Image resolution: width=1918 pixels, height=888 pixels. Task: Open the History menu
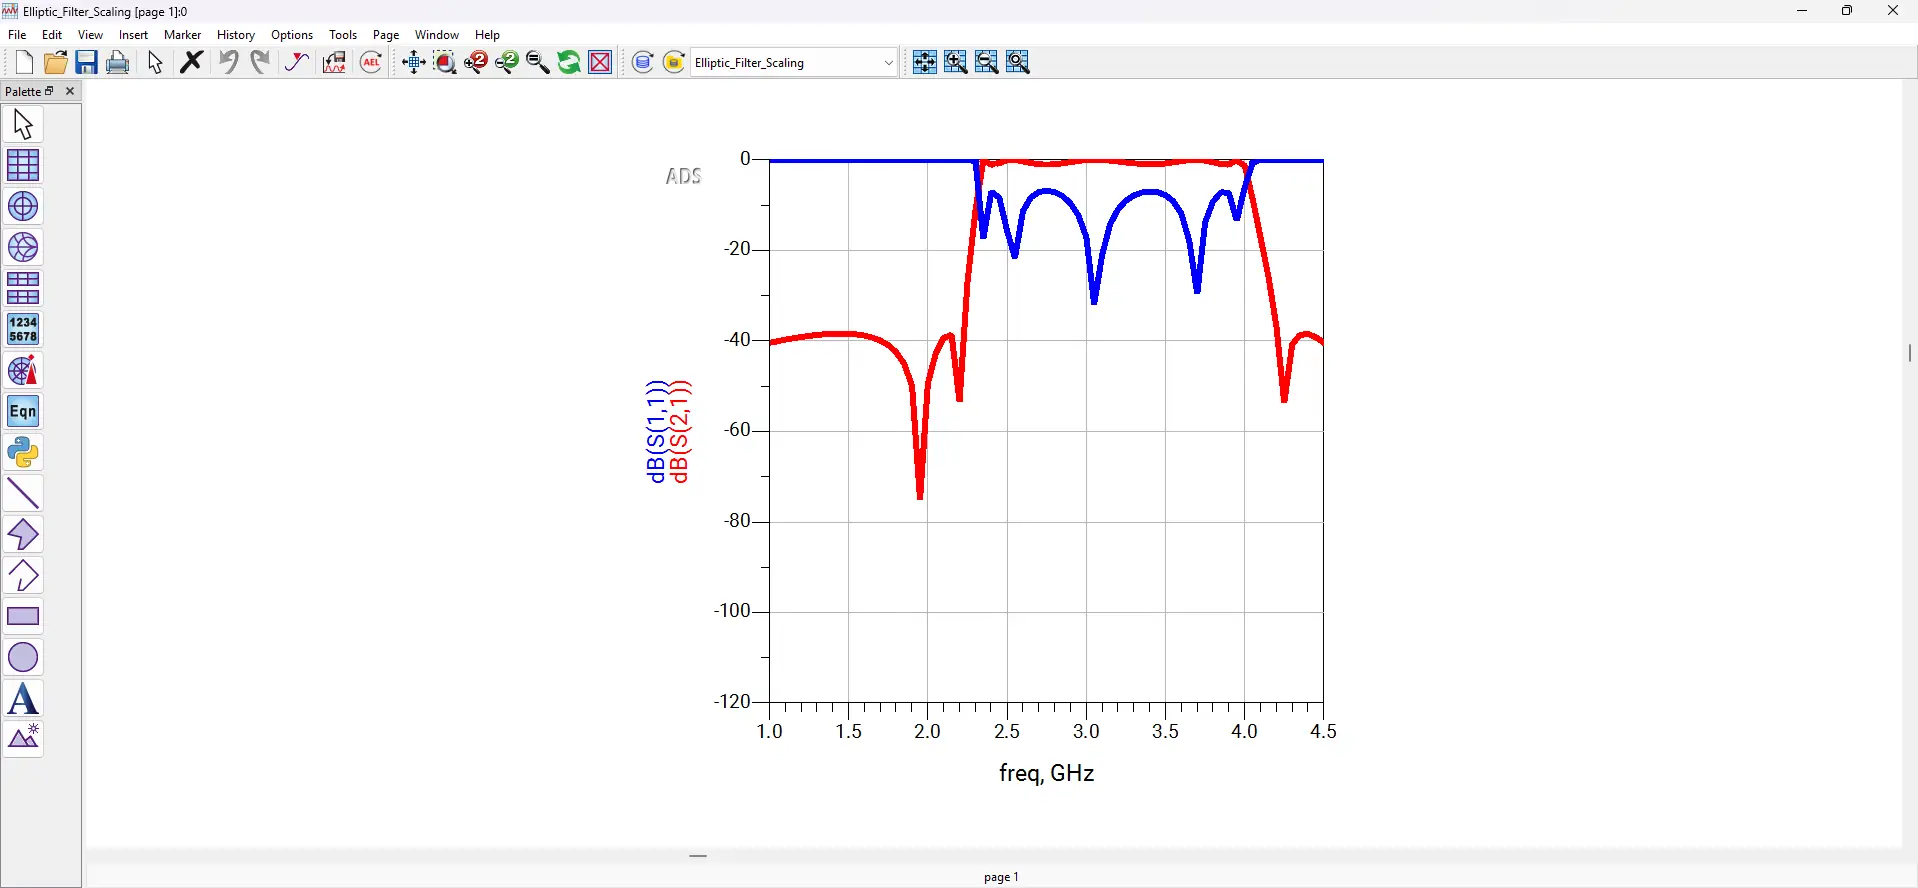(x=236, y=35)
